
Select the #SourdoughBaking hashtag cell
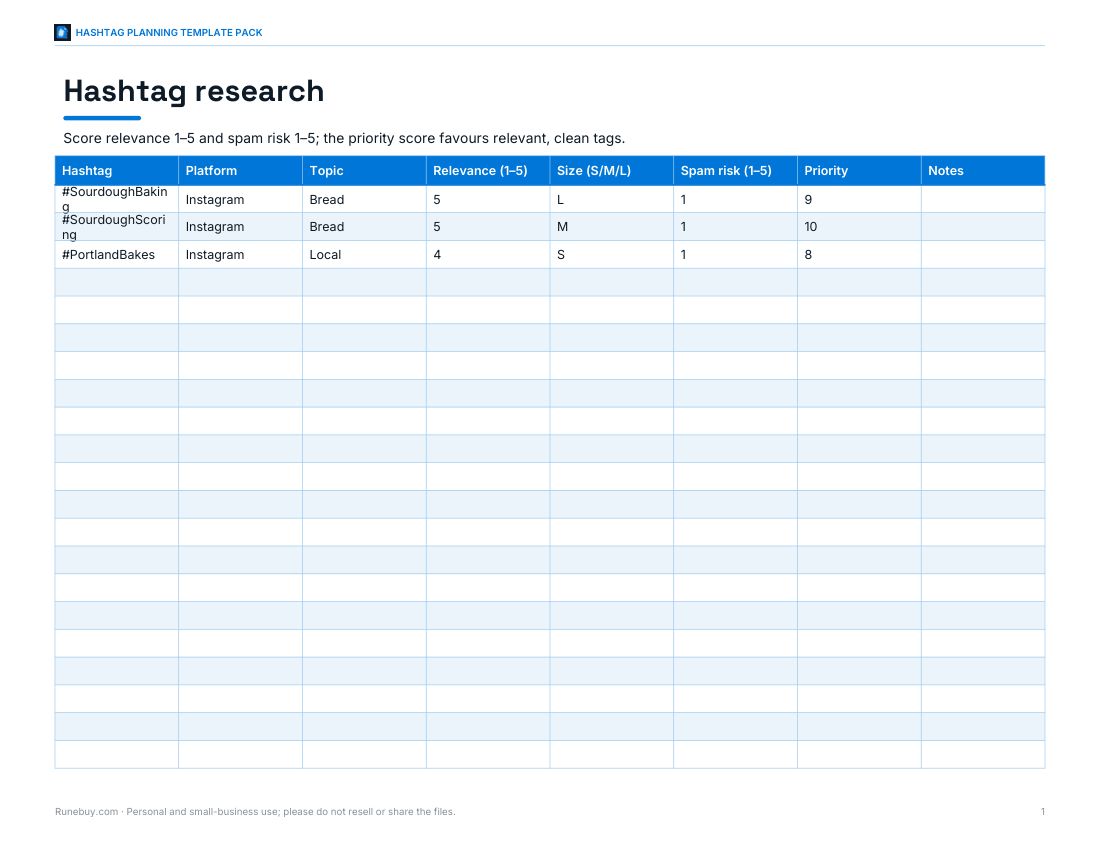click(117, 199)
